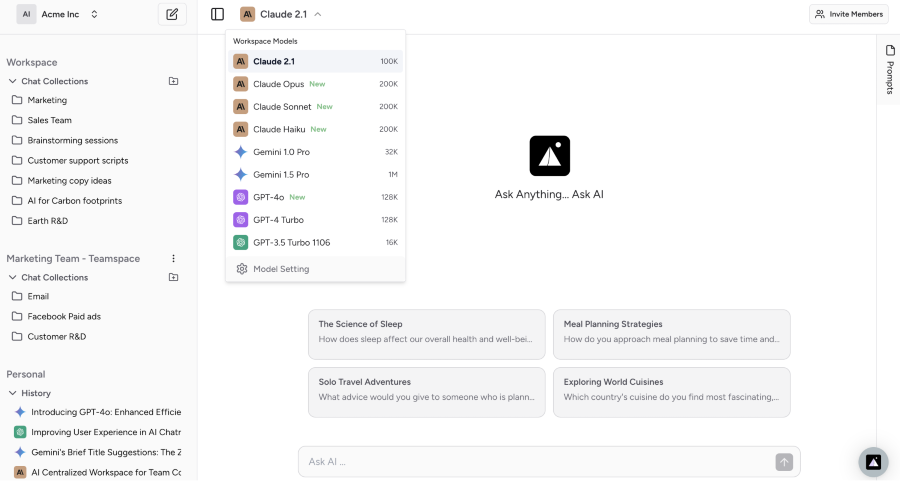Click the GPT-3.5 Turbo green icon
Image resolution: width=900 pixels, height=487 pixels.
click(x=240, y=242)
